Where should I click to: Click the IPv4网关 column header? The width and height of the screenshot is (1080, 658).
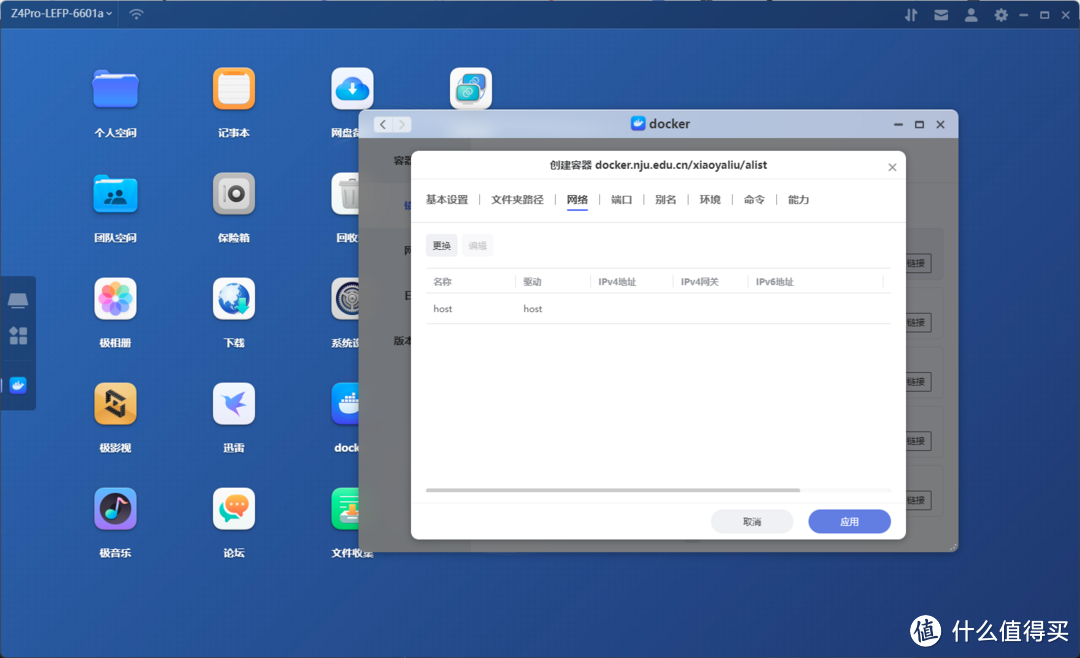(x=700, y=282)
